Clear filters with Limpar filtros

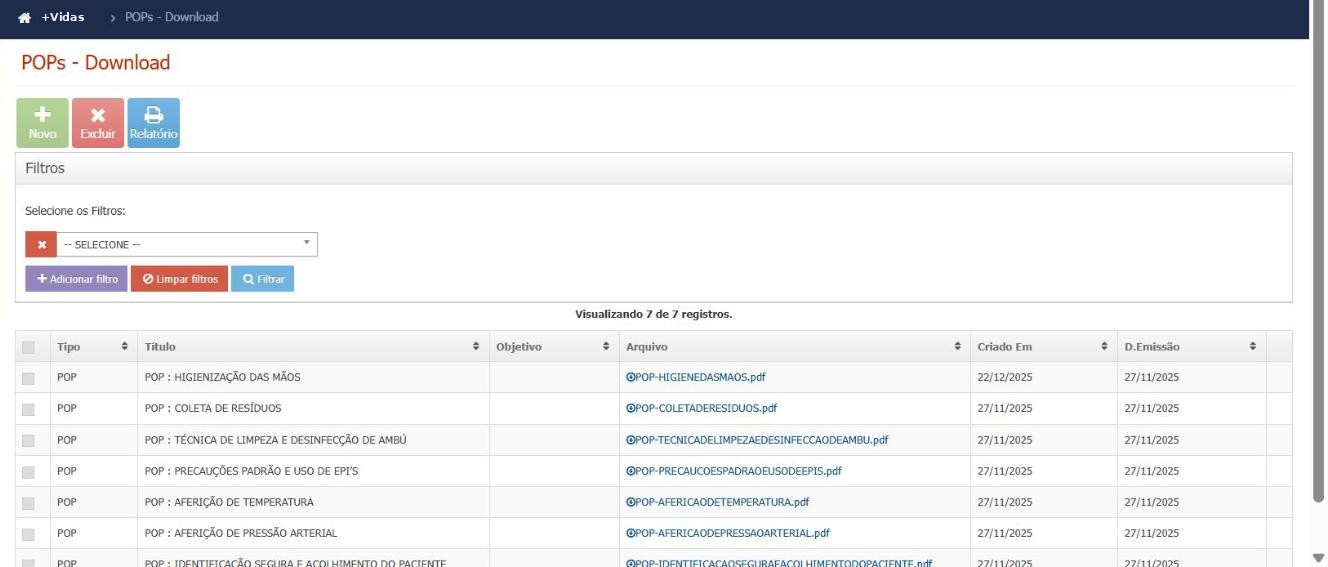(179, 279)
